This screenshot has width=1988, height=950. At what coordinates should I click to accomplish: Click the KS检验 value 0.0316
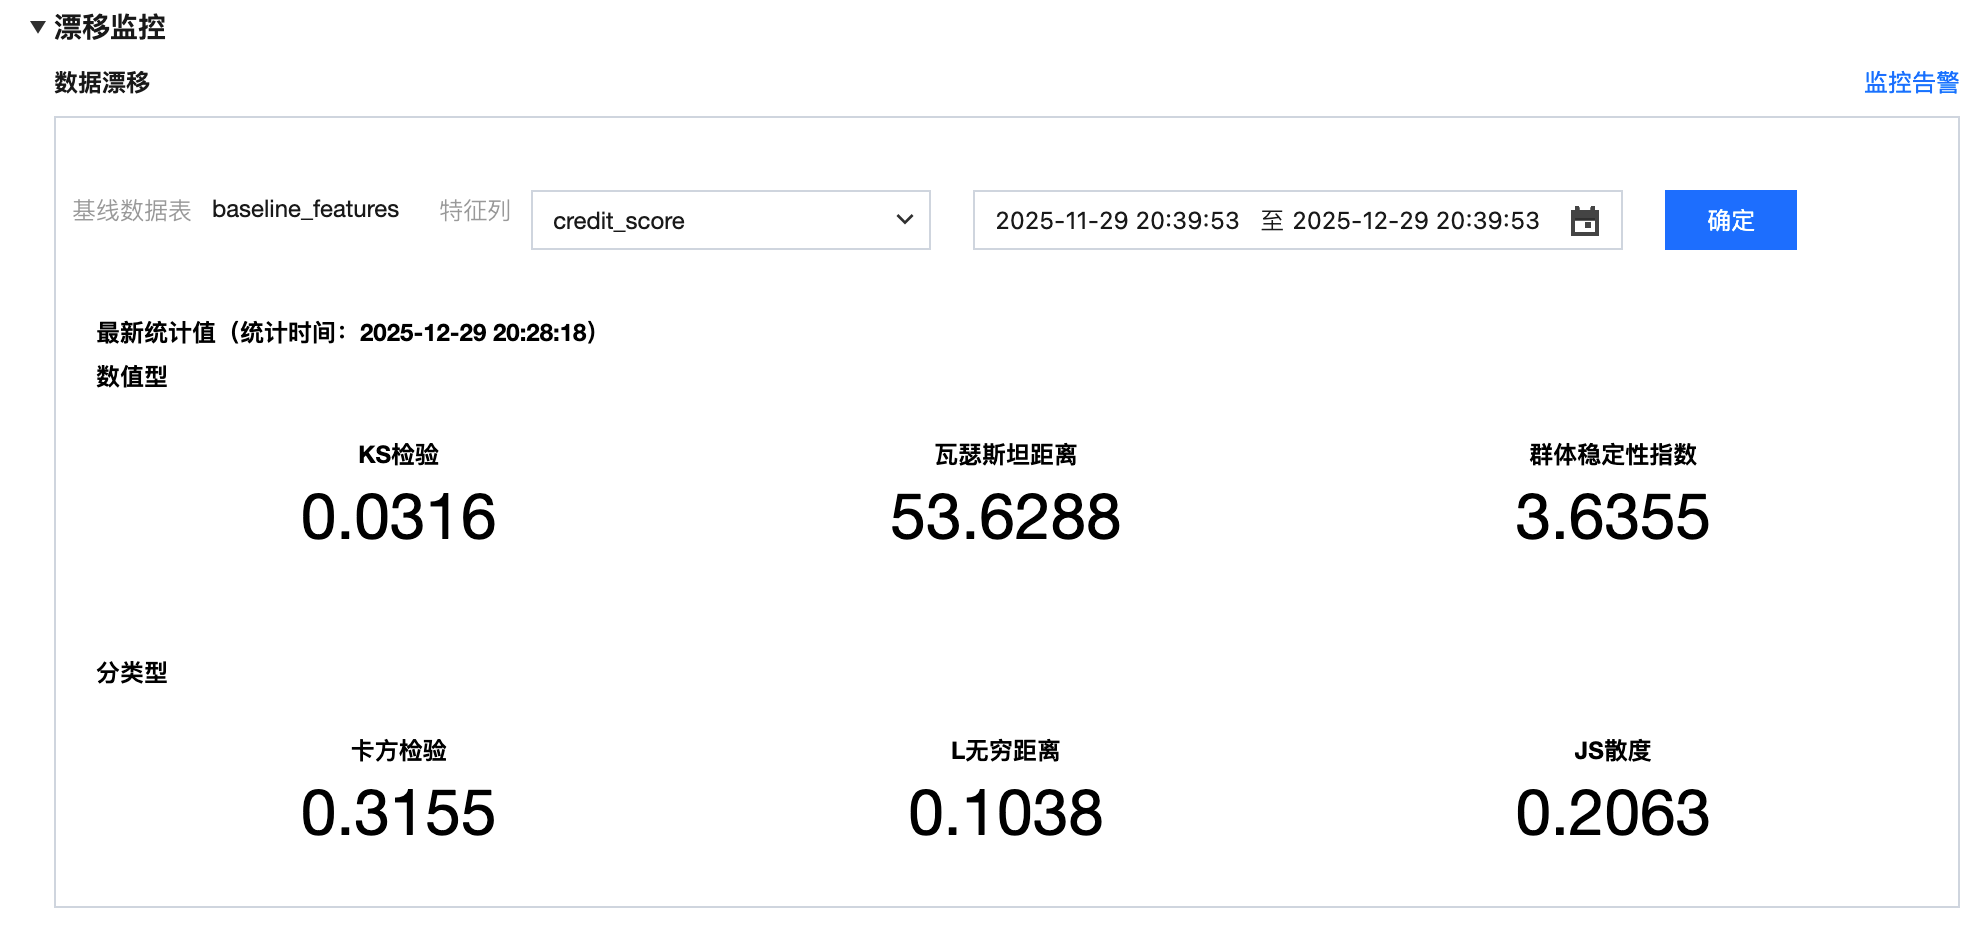click(x=398, y=517)
